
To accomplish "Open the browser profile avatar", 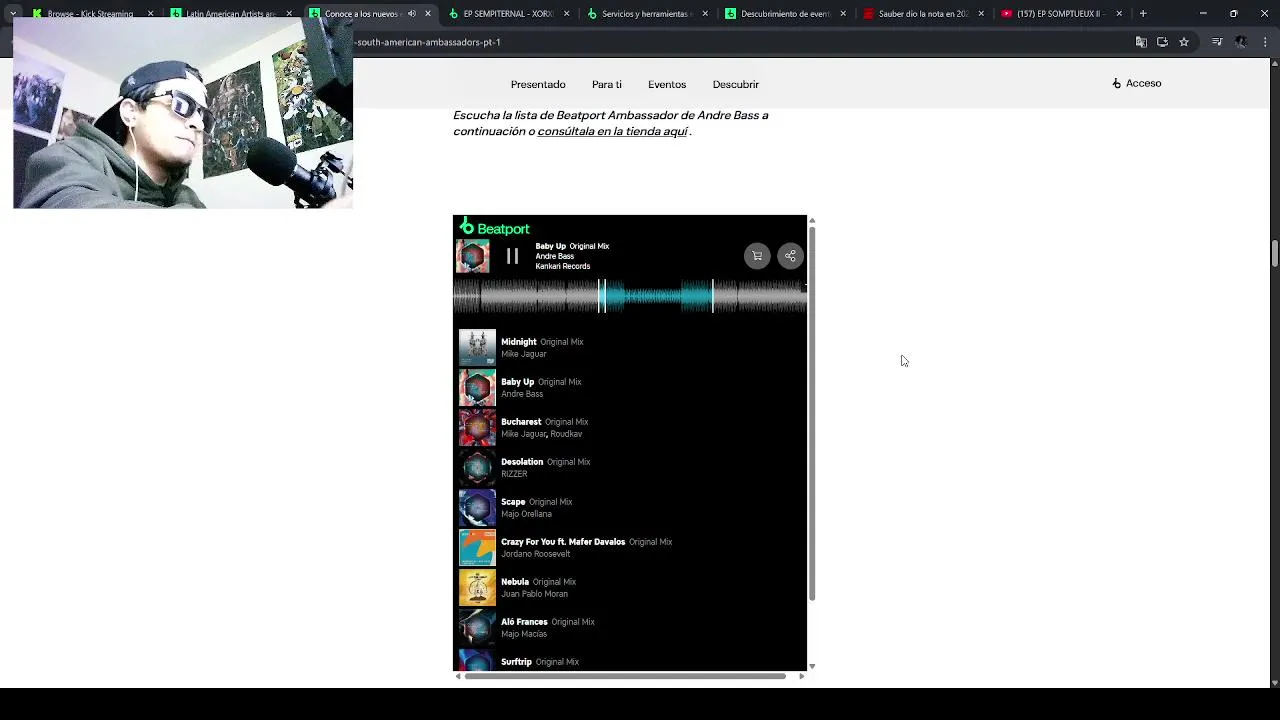I will (1241, 42).
